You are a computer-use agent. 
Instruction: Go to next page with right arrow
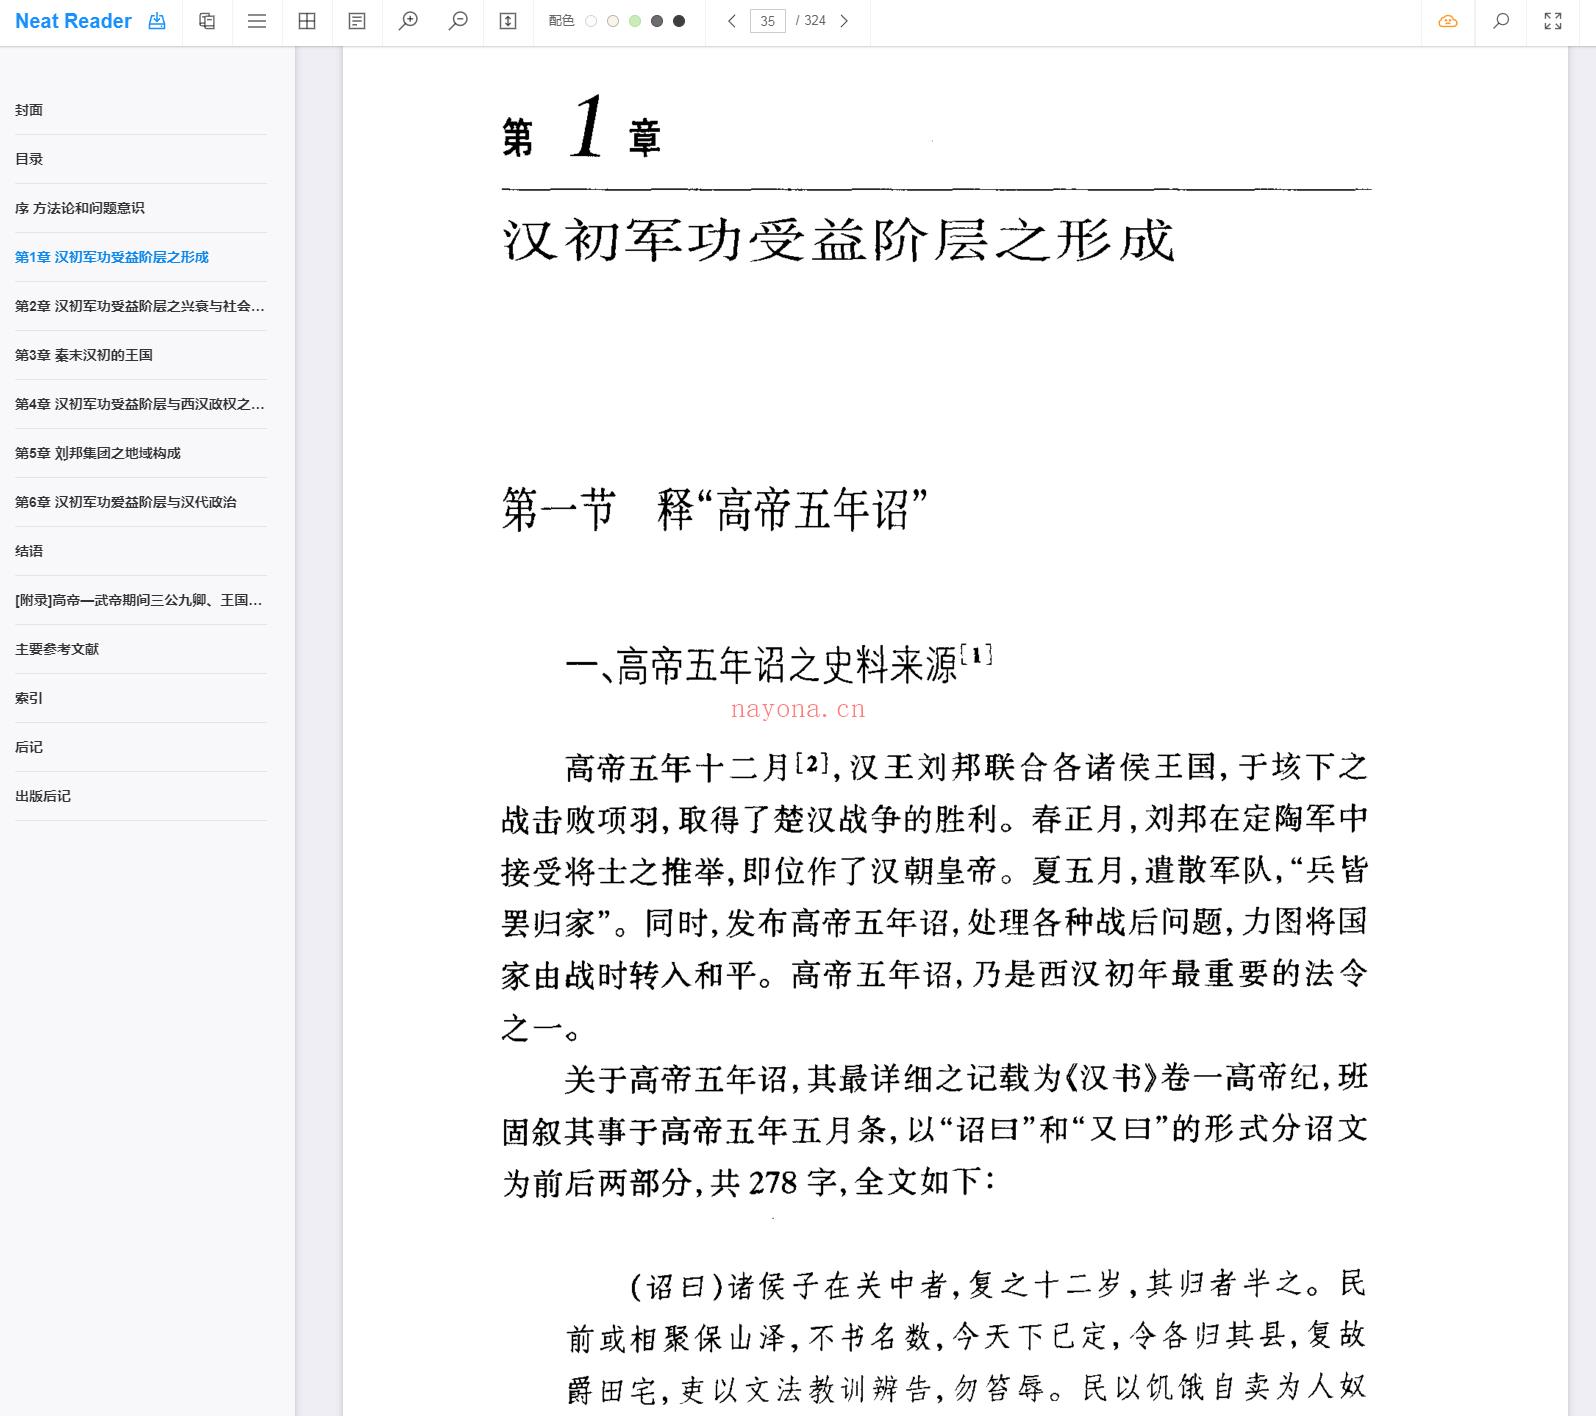(844, 21)
